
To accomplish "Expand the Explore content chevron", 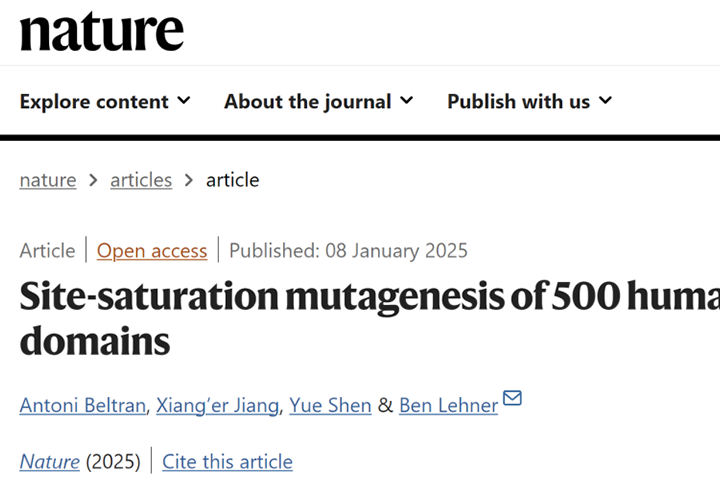I will pos(184,101).
